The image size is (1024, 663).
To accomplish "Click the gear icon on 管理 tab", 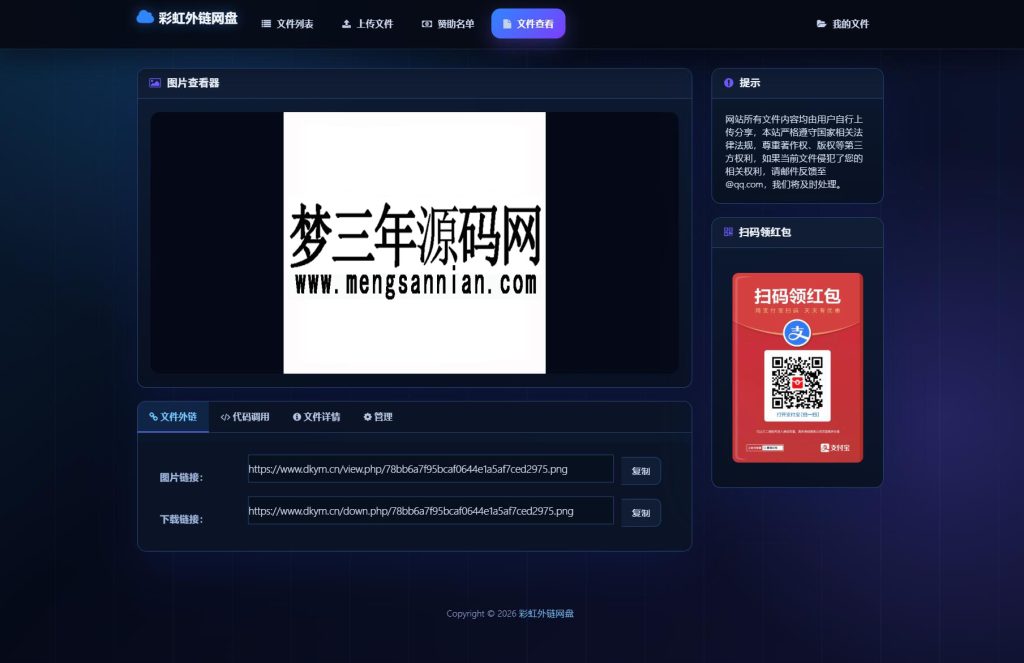I will [x=368, y=417].
